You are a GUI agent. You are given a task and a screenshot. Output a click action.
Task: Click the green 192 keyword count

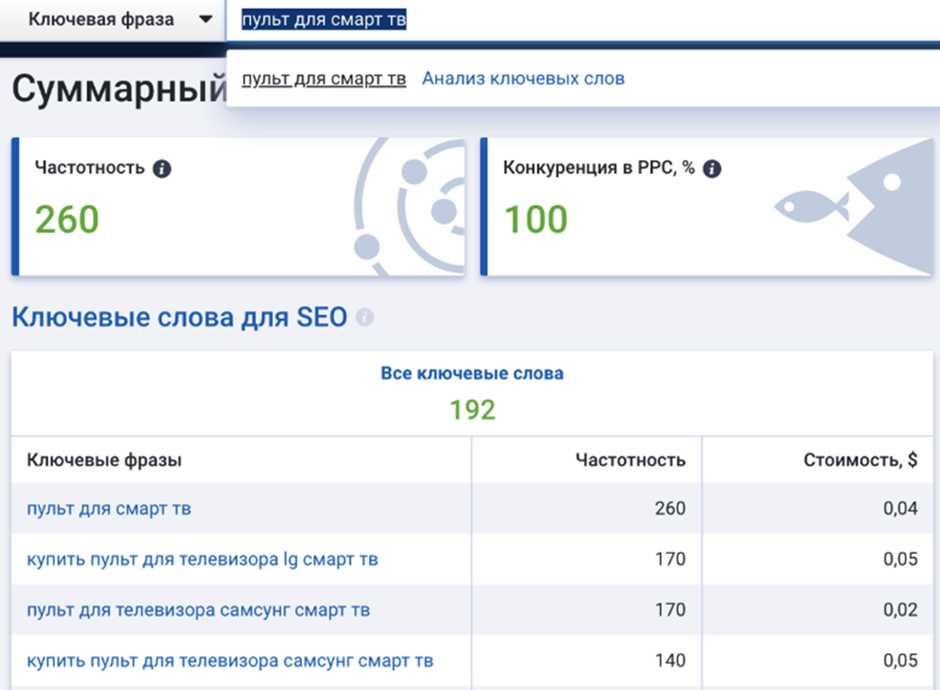coord(472,409)
